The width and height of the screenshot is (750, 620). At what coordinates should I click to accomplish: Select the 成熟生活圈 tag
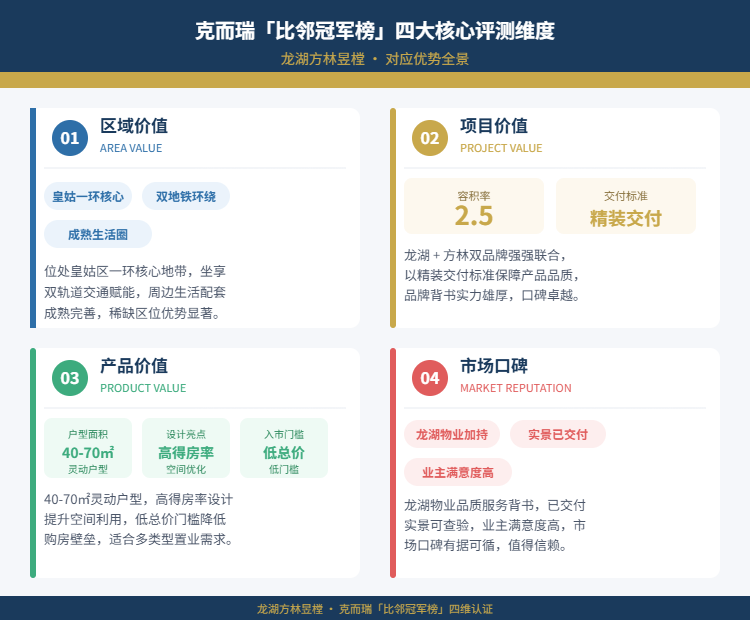tap(98, 234)
